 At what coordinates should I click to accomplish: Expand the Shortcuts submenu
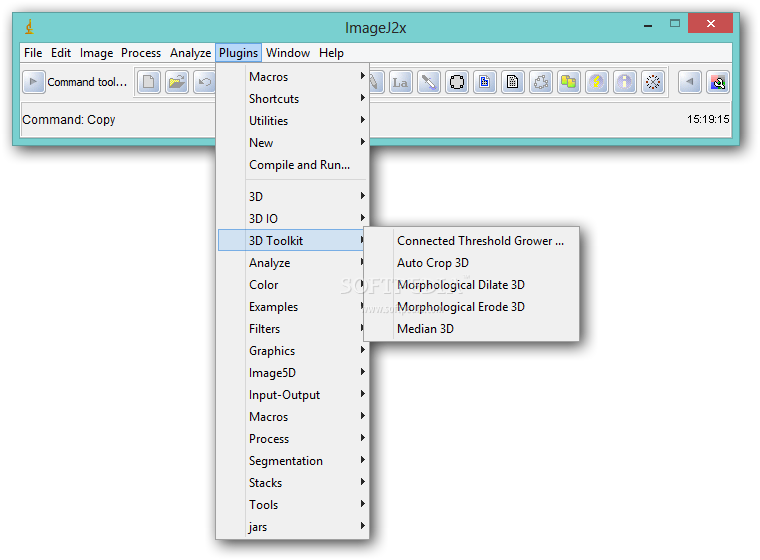click(293, 98)
